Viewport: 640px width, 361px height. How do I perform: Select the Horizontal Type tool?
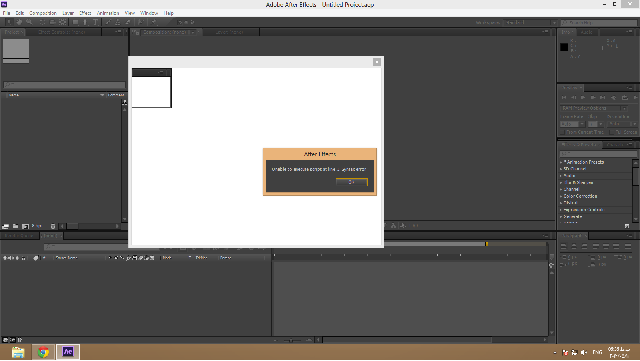96,22
